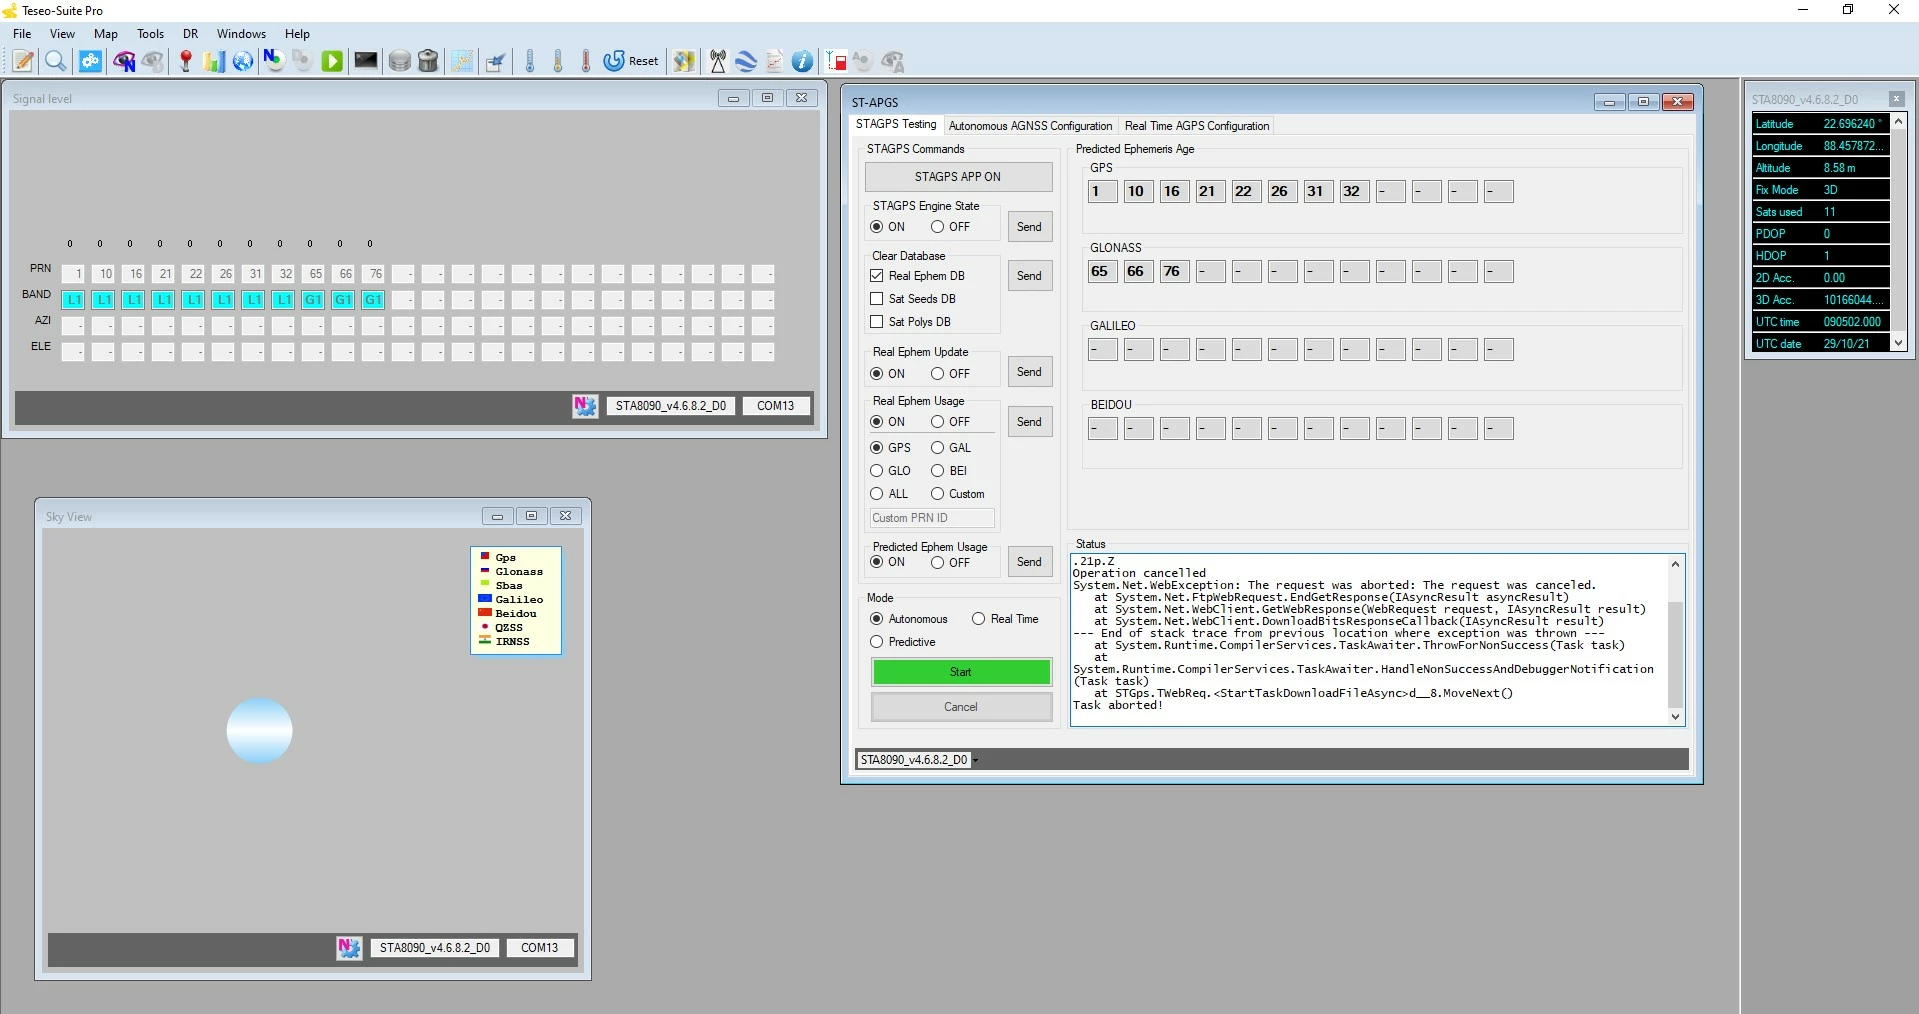
Task: Select the Predictive mode radio button
Action: [877, 642]
